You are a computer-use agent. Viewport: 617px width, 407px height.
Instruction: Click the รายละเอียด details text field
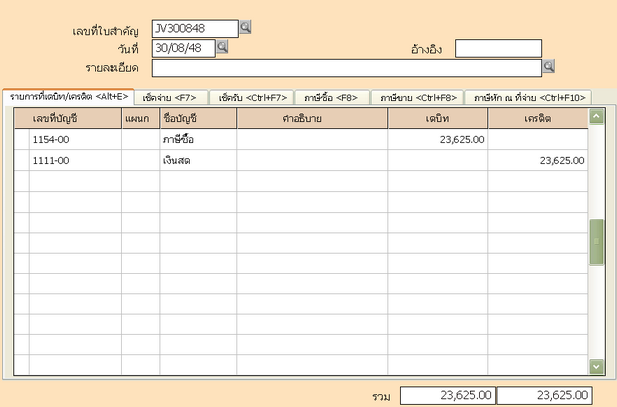tap(346, 68)
